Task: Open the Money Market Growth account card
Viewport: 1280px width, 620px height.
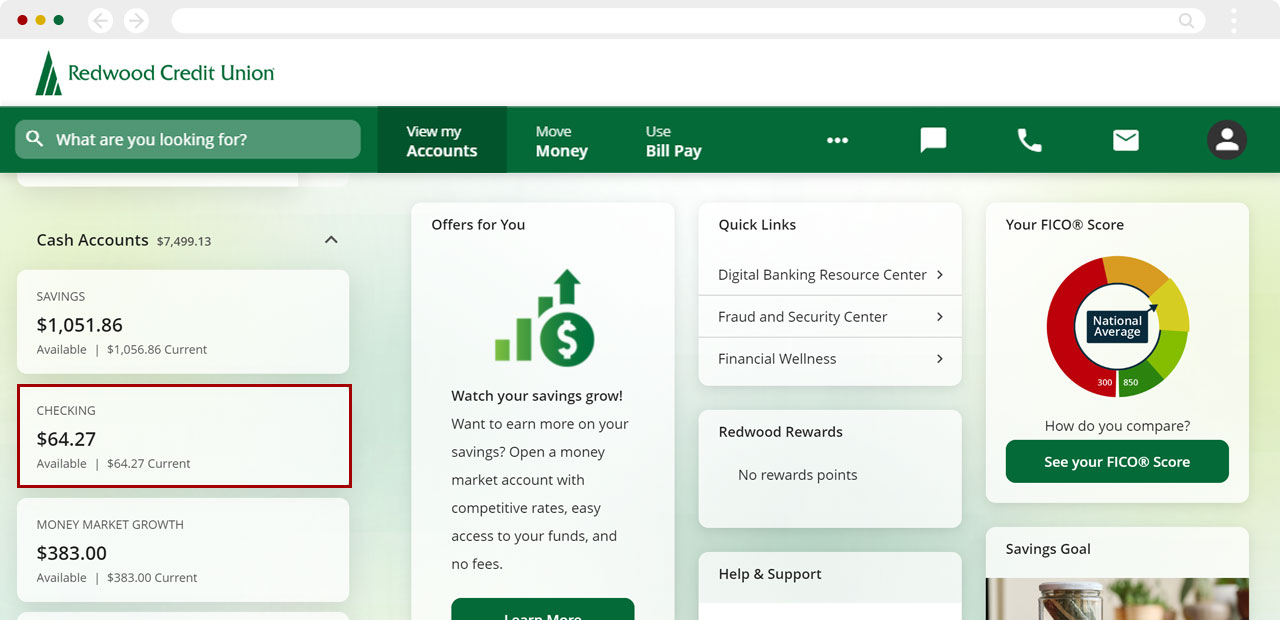Action: pos(183,550)
